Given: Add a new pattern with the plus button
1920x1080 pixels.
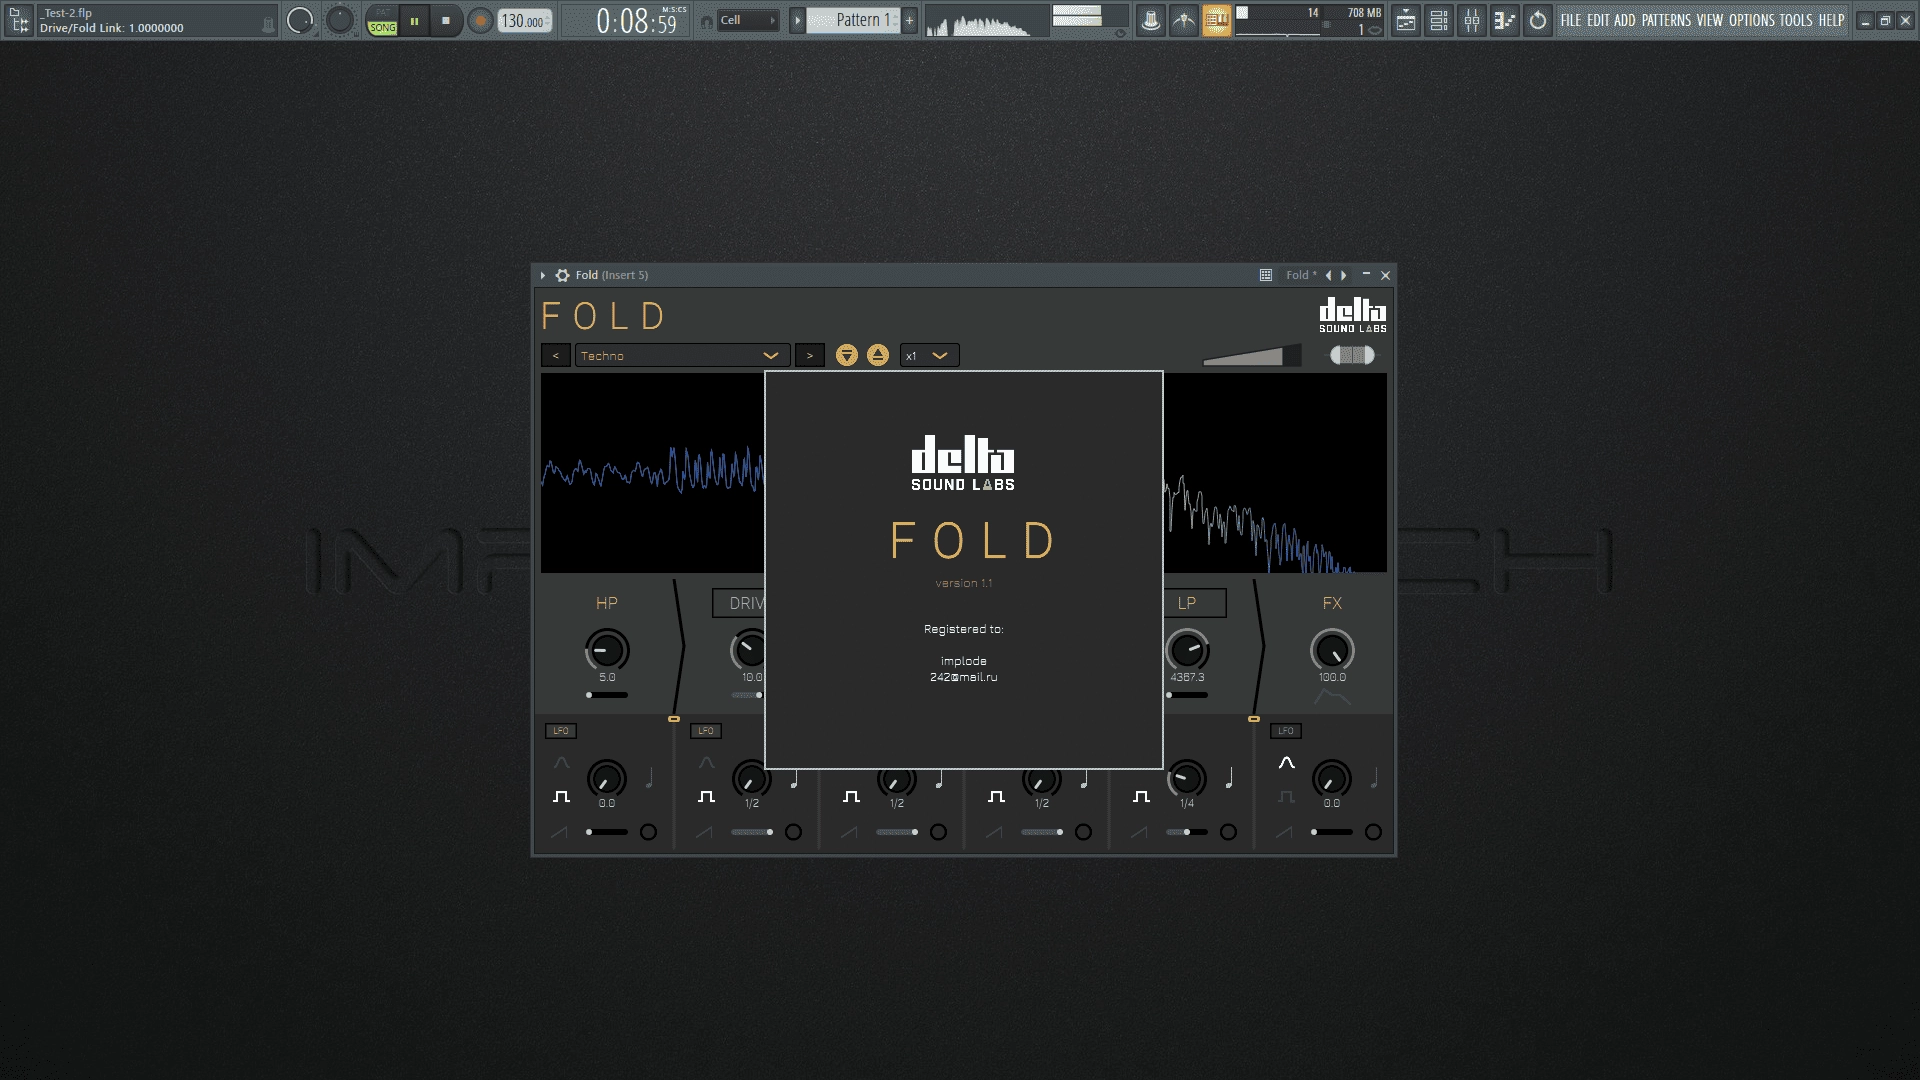Looking at the screenshot, I should pos(909,20).
